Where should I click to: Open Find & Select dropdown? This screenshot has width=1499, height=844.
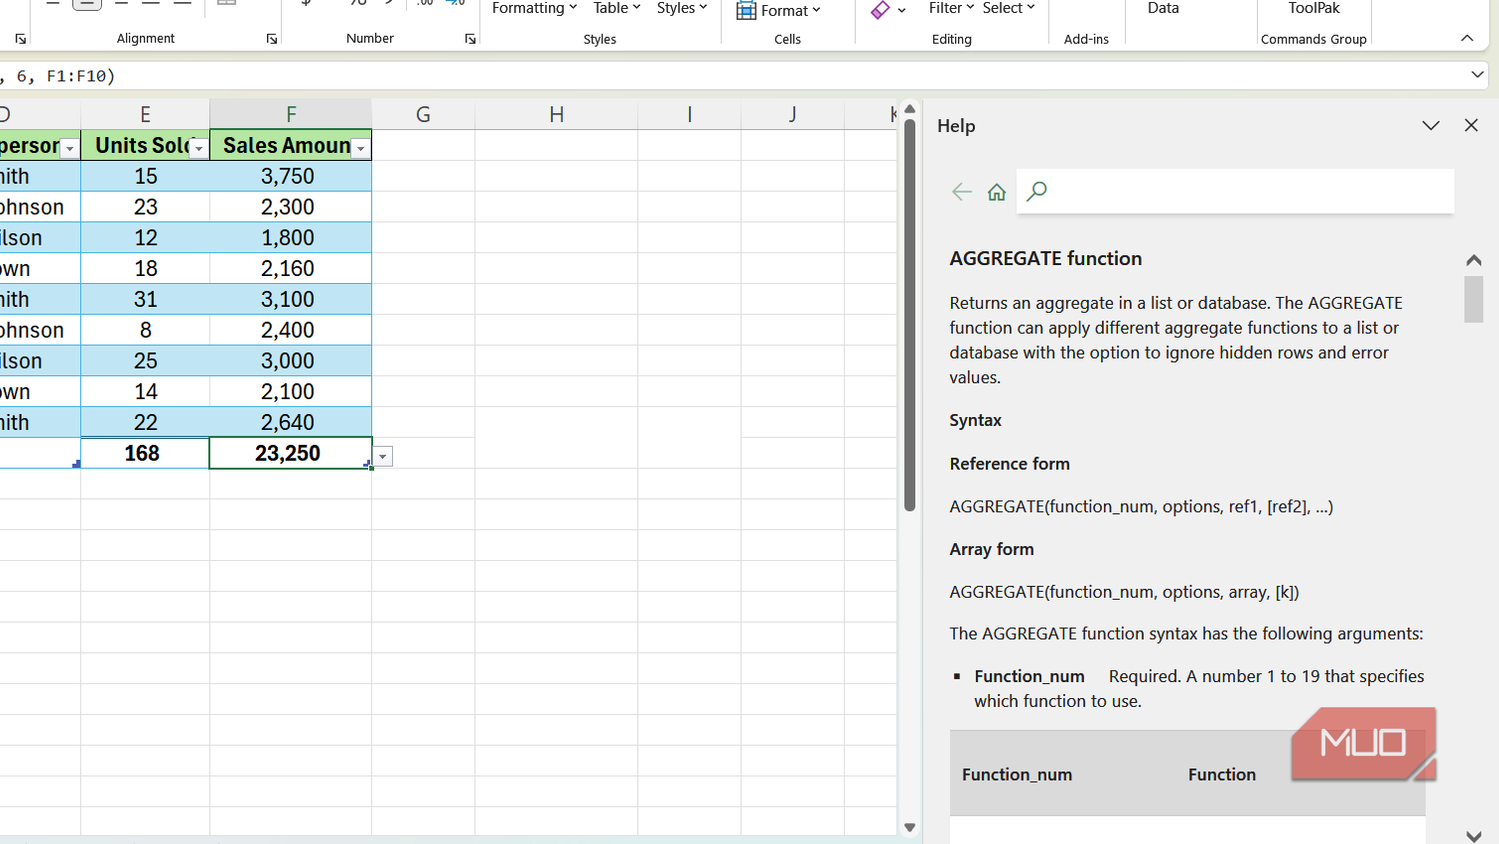click(x=1008, y=8)
